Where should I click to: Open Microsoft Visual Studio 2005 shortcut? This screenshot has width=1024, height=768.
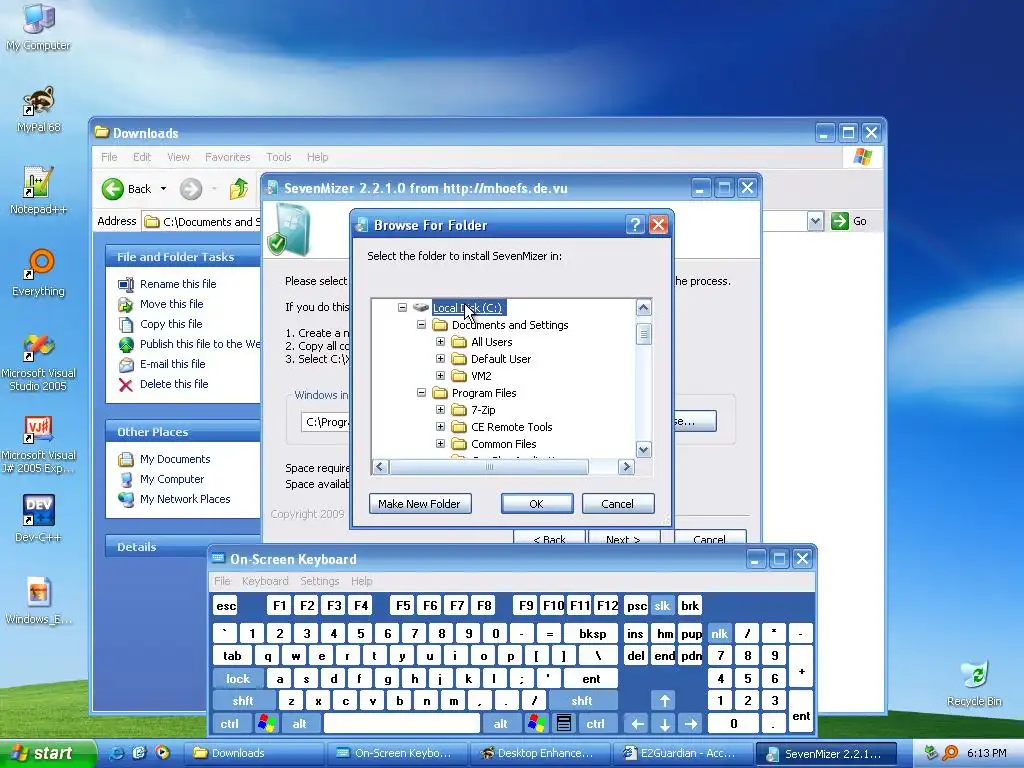point(38,361)
